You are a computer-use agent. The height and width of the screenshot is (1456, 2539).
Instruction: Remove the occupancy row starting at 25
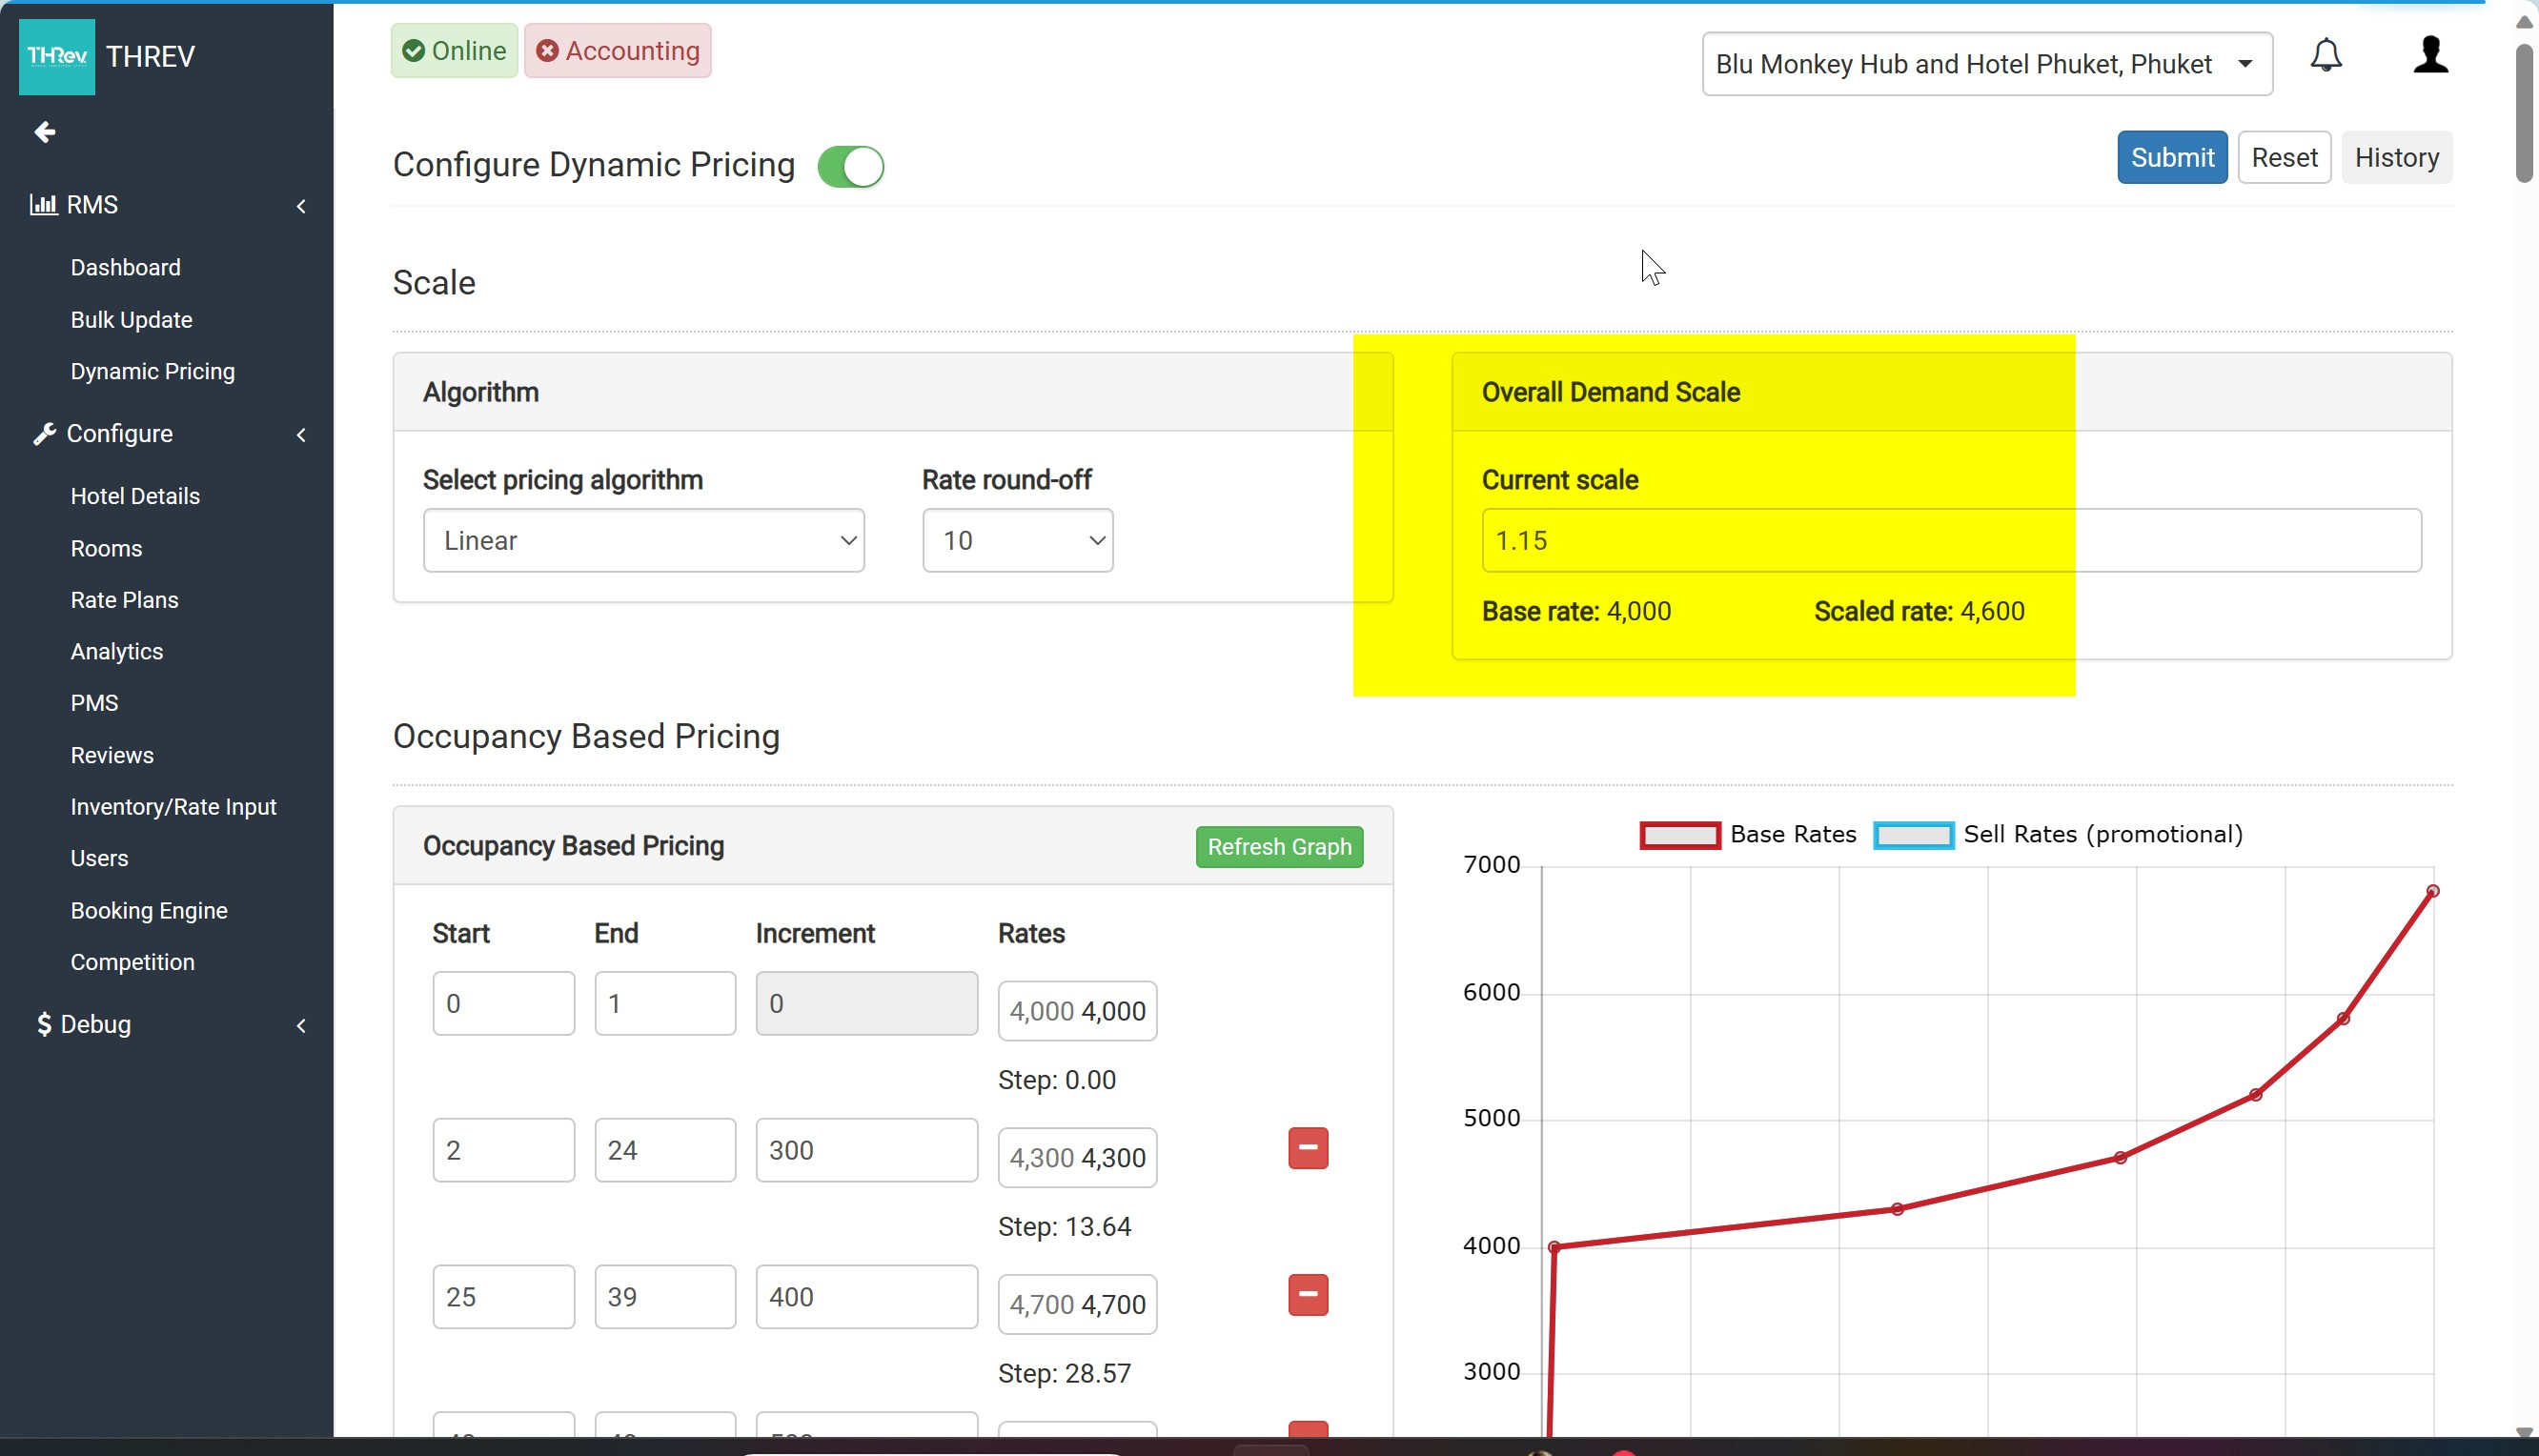tap(1307, 1295)
